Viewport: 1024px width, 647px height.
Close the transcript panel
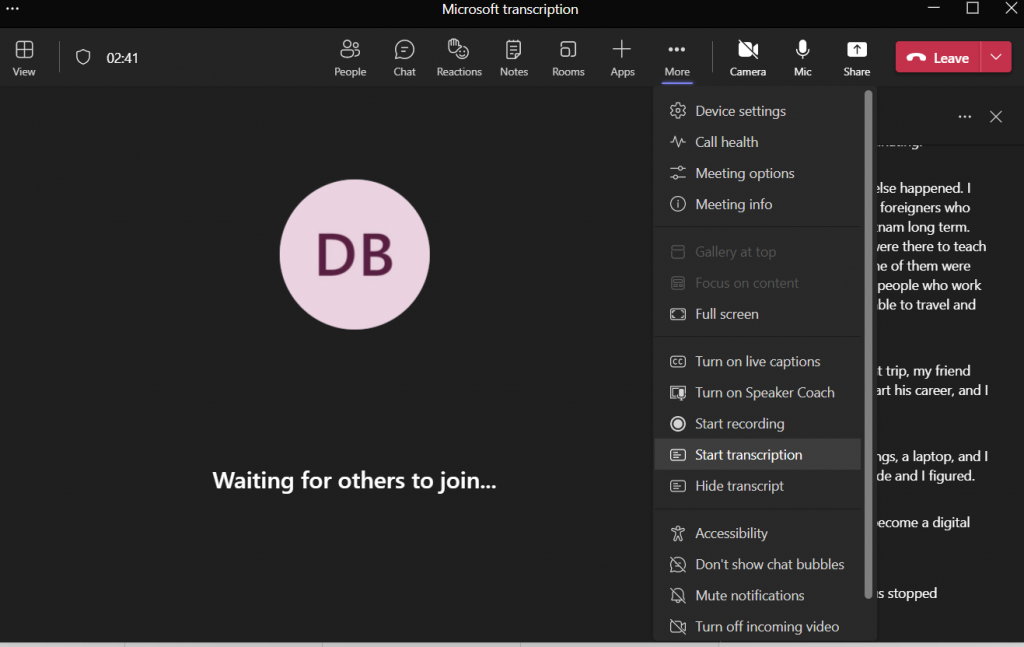(x=996, y=117)
